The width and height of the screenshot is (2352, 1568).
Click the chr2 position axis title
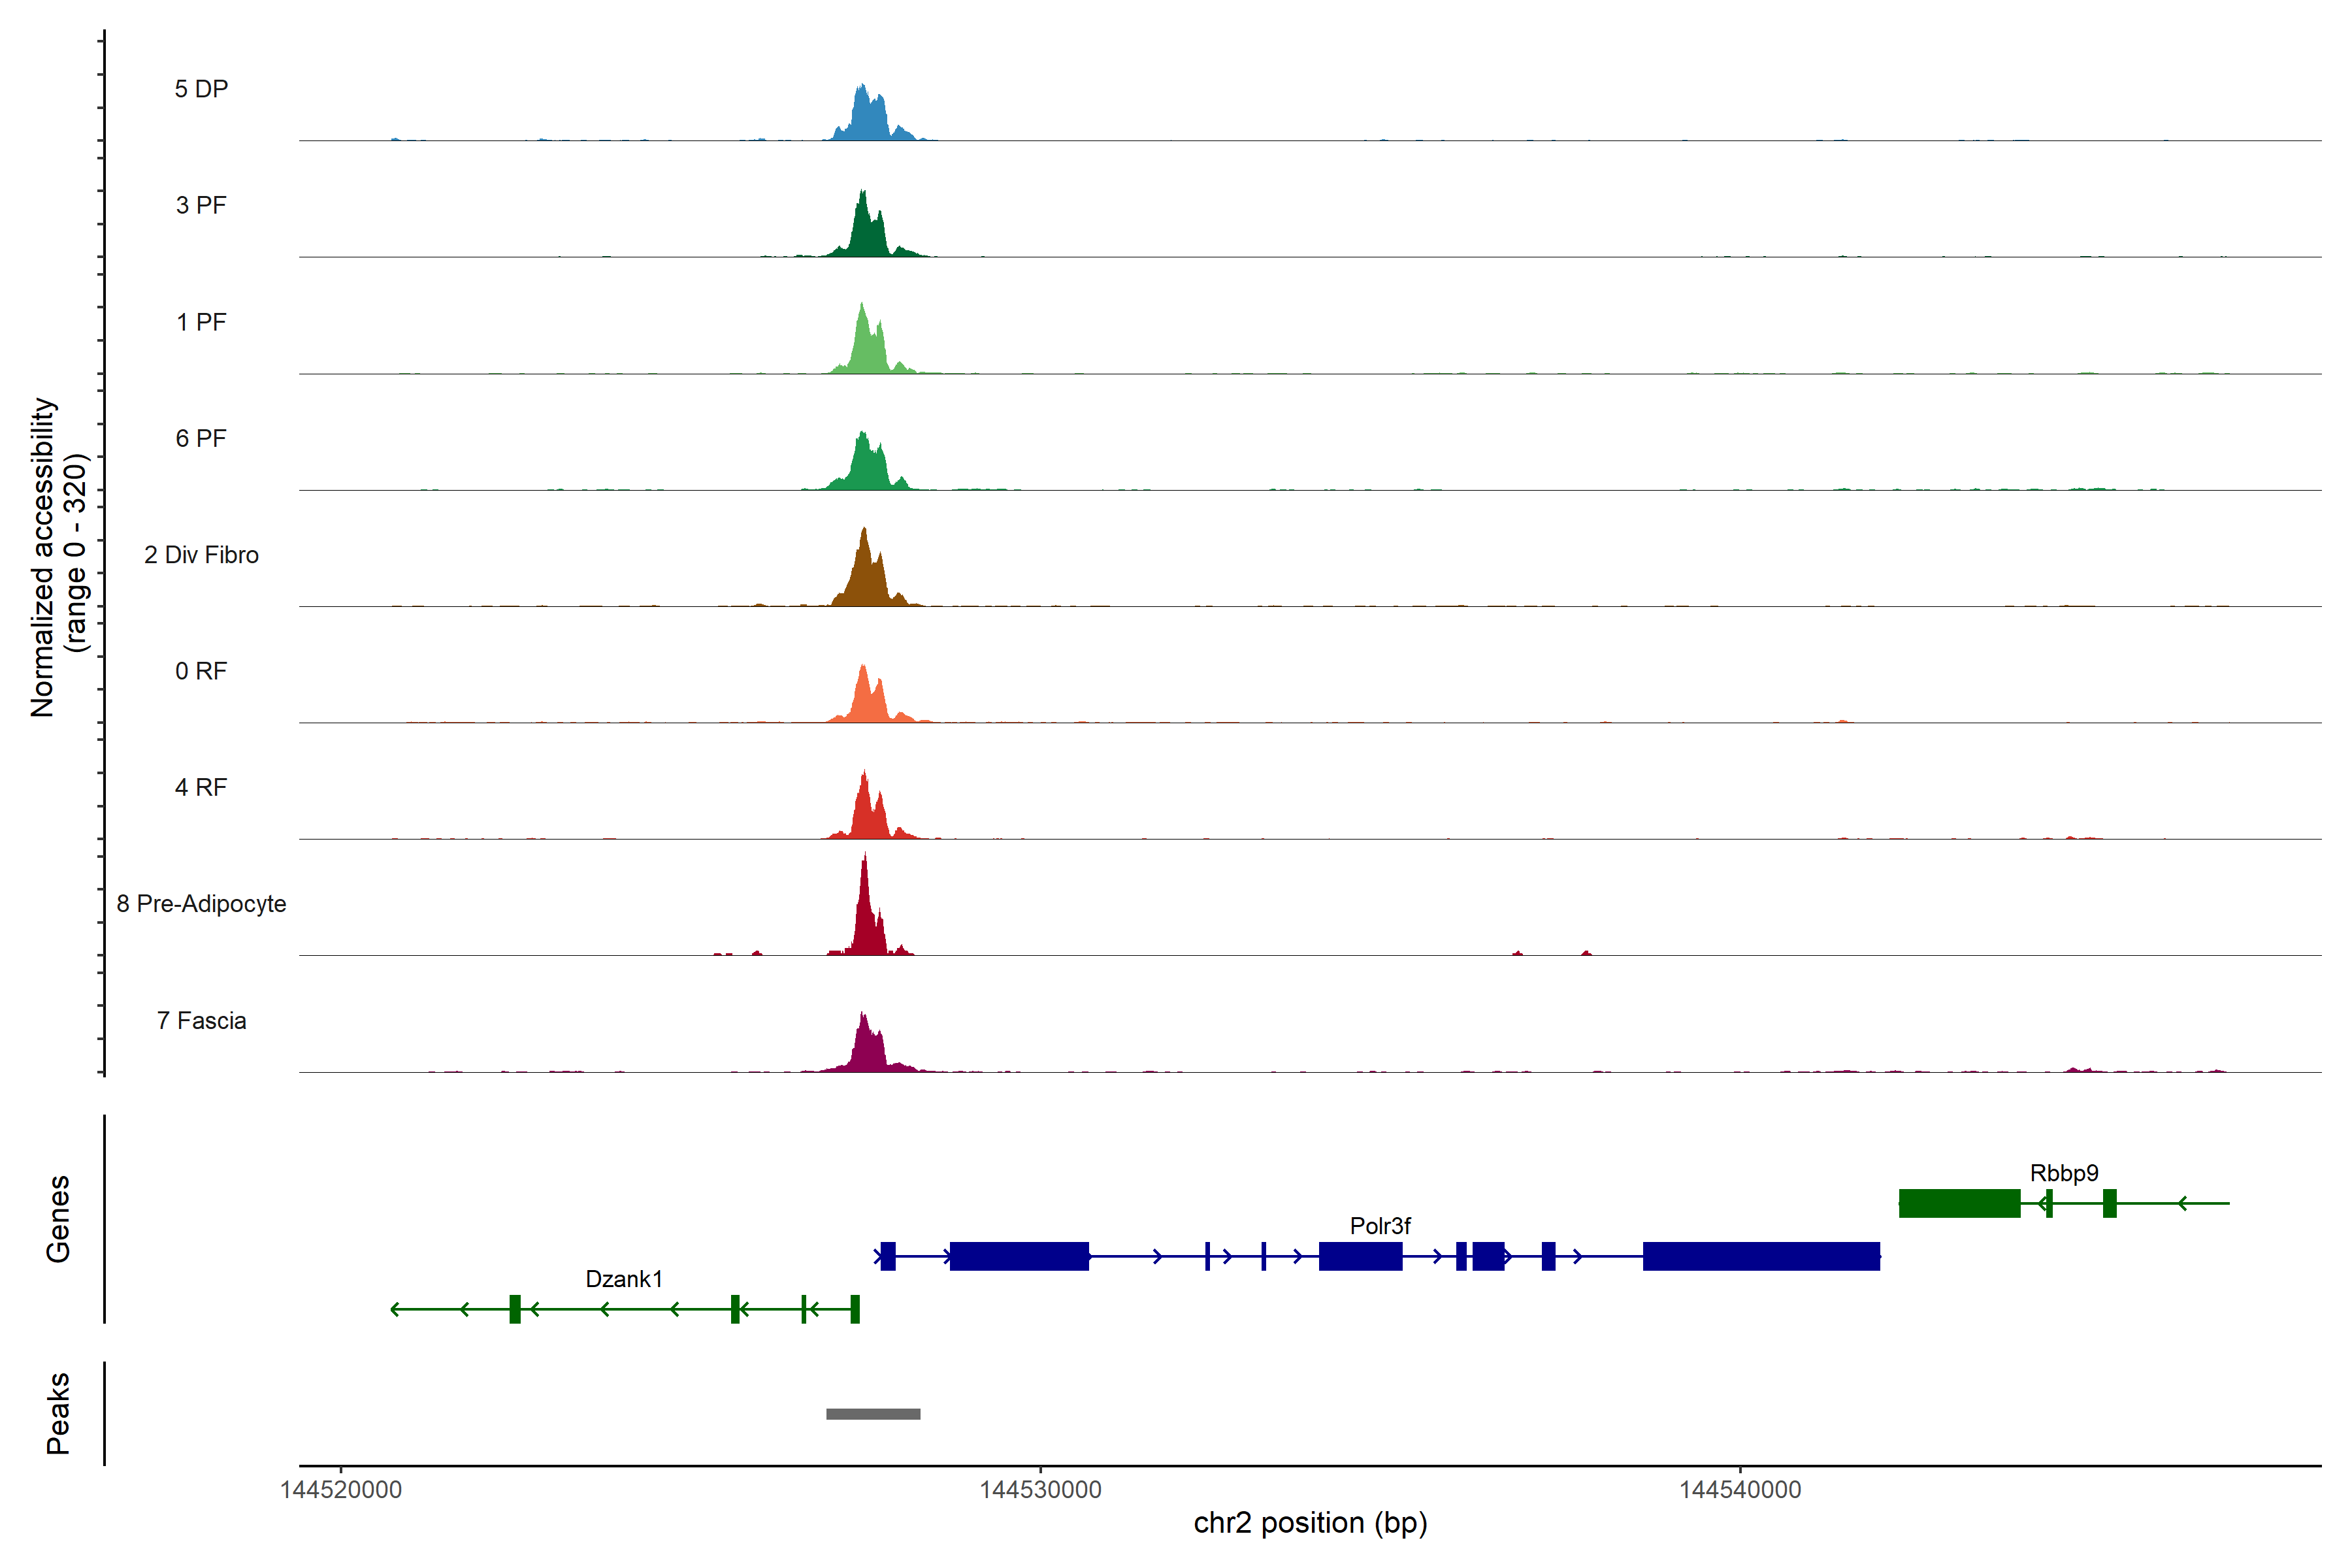pos(1310,1523)
